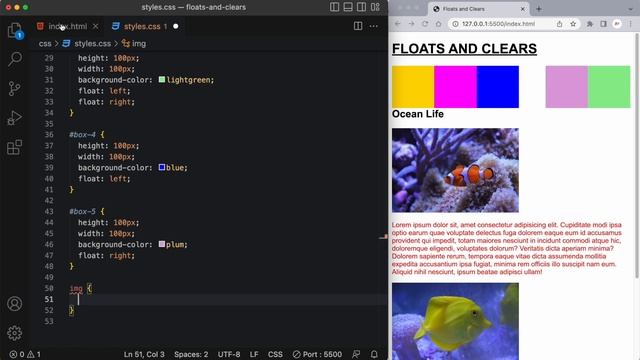Open a new browser tab
This screenshot has height=360, width=640.
coord(539,9)
